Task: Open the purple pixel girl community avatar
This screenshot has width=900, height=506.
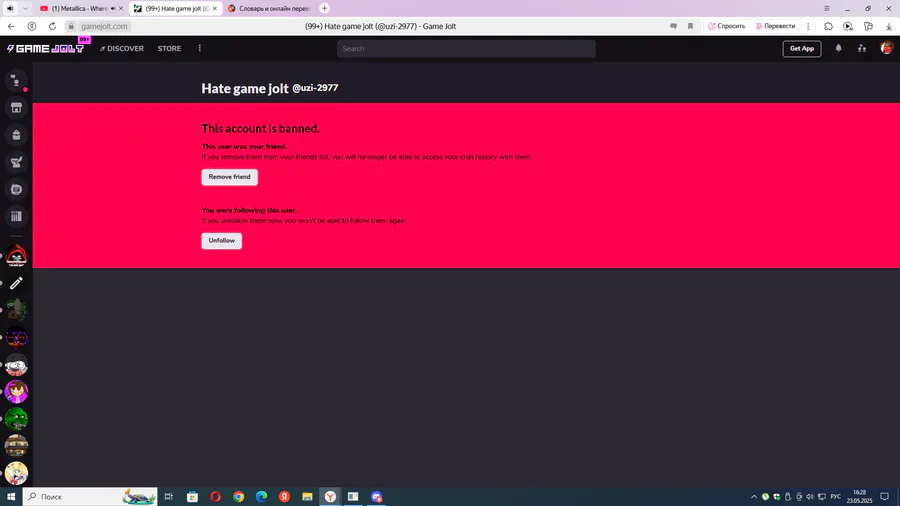Action: pos(16,392)
